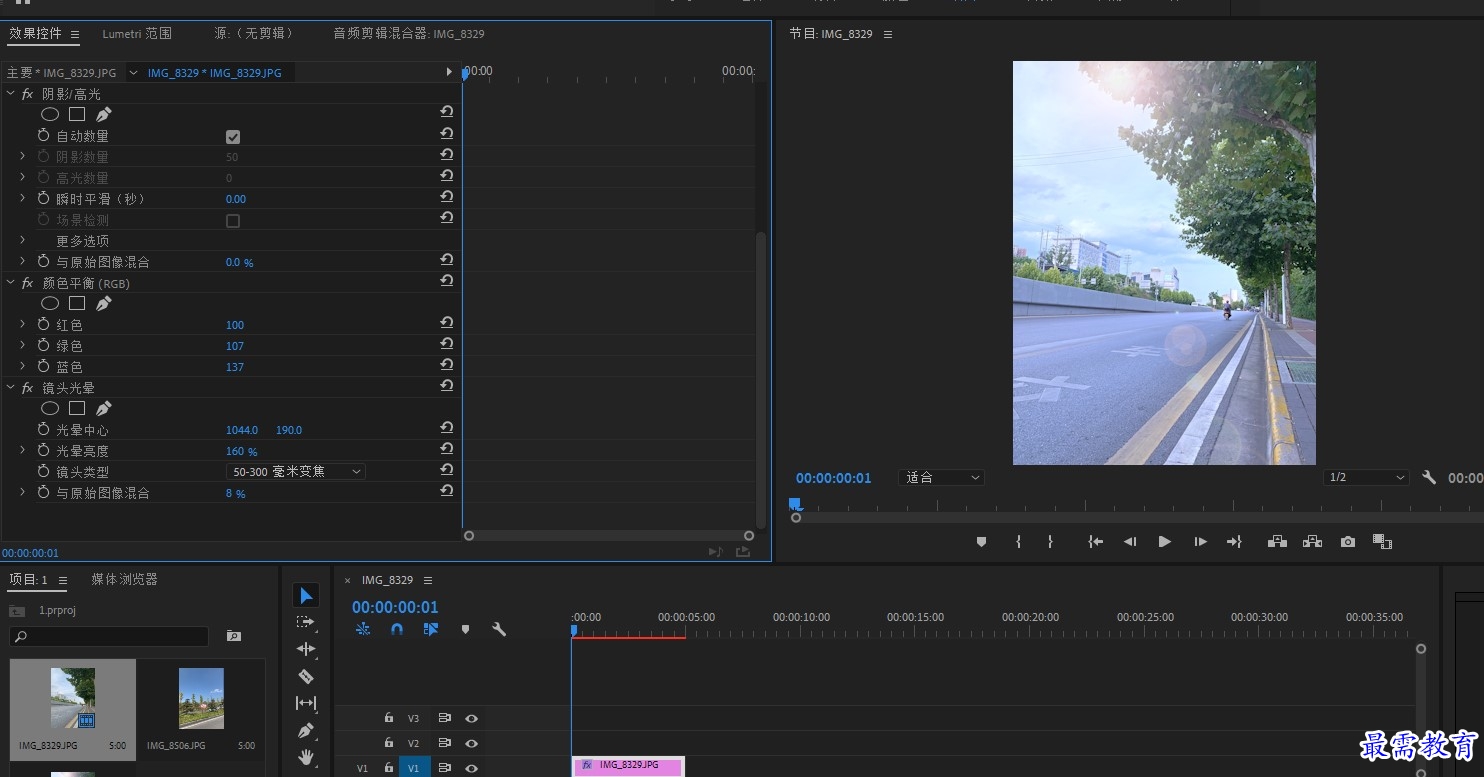This screenshot has width=1484, height=777.
Task: Open comparison view button
Action: click(1383, 542)
